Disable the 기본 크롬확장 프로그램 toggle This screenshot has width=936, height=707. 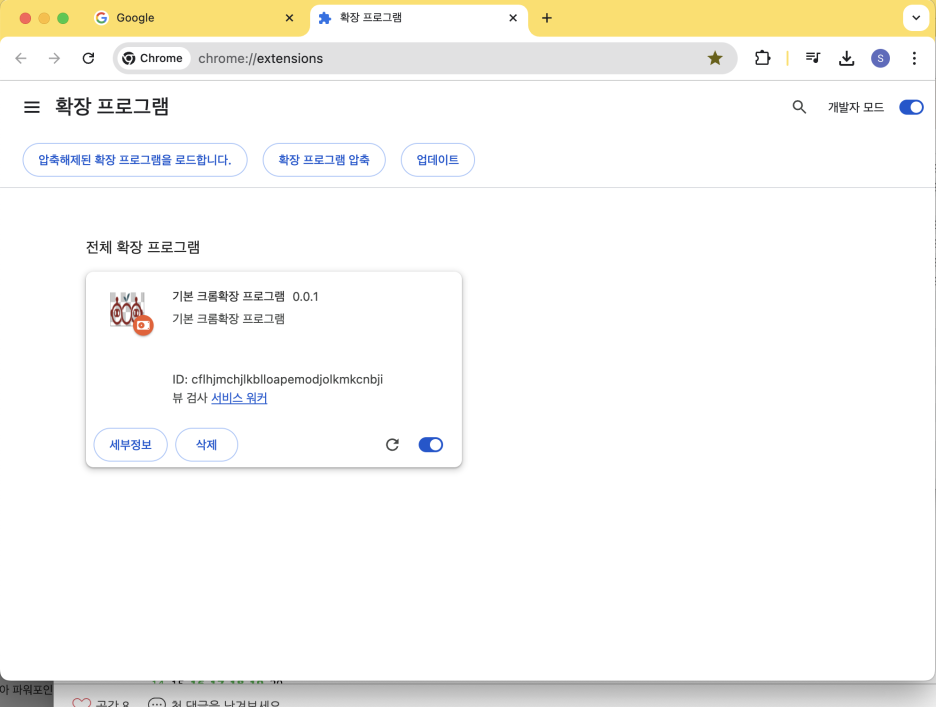430,444
